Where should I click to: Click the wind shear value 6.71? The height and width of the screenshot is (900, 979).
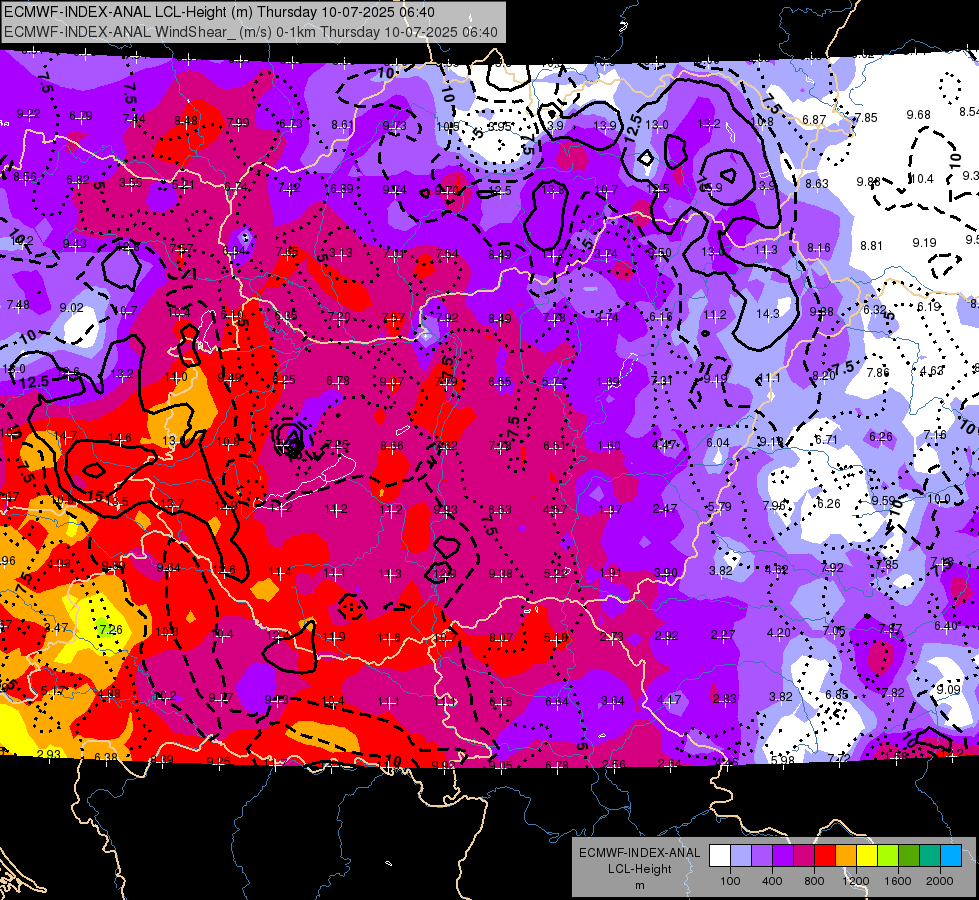pyautogui.click(x=826, y=440)
